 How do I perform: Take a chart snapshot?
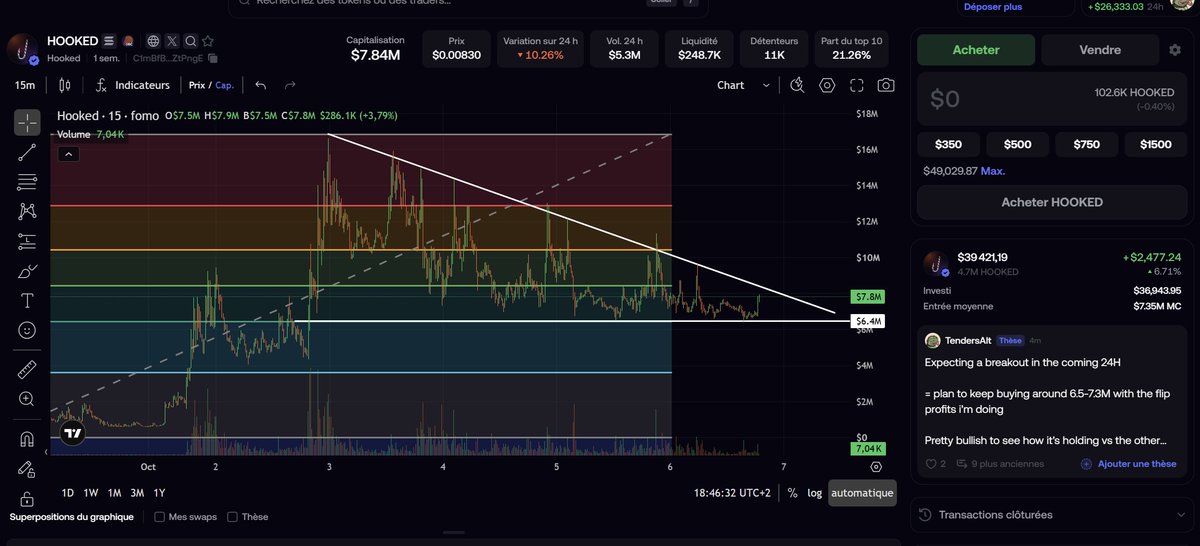point(887,85)
